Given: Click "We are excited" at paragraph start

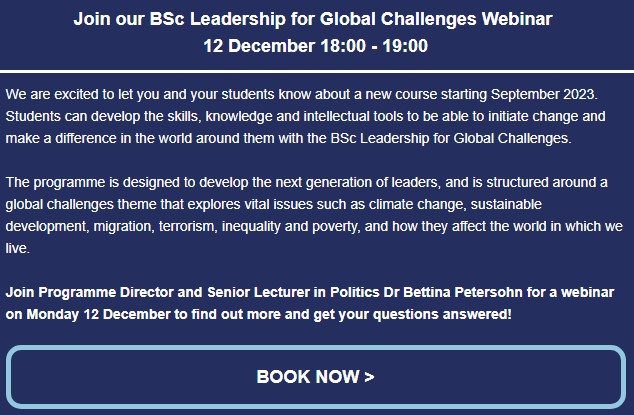Looking at the screenshot, I should 52,94.
